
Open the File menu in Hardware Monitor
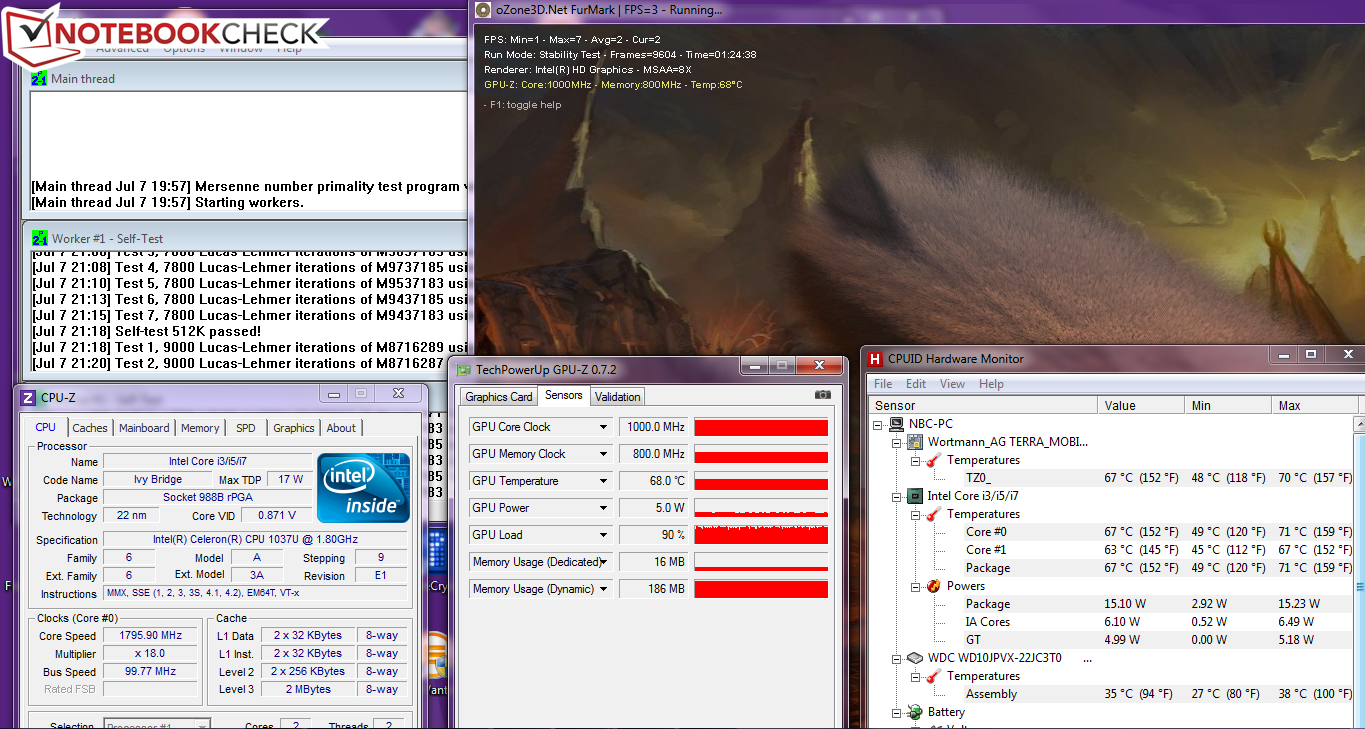[x=883, y=384]
